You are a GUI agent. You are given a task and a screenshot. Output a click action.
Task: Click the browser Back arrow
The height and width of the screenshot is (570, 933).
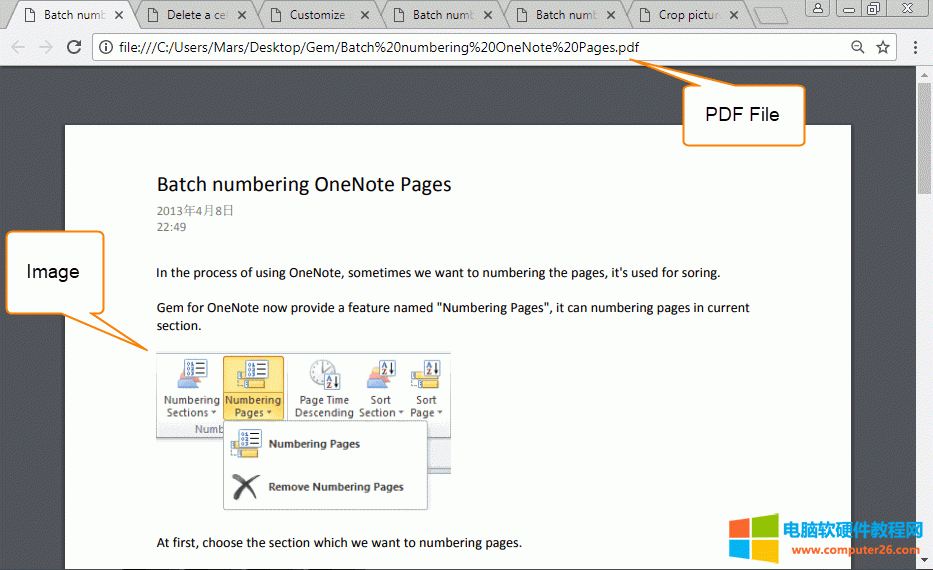[x=19, y=47]
